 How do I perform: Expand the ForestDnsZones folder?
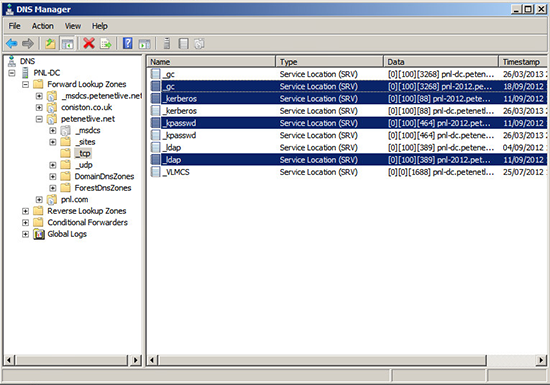(x=53, y=188)
